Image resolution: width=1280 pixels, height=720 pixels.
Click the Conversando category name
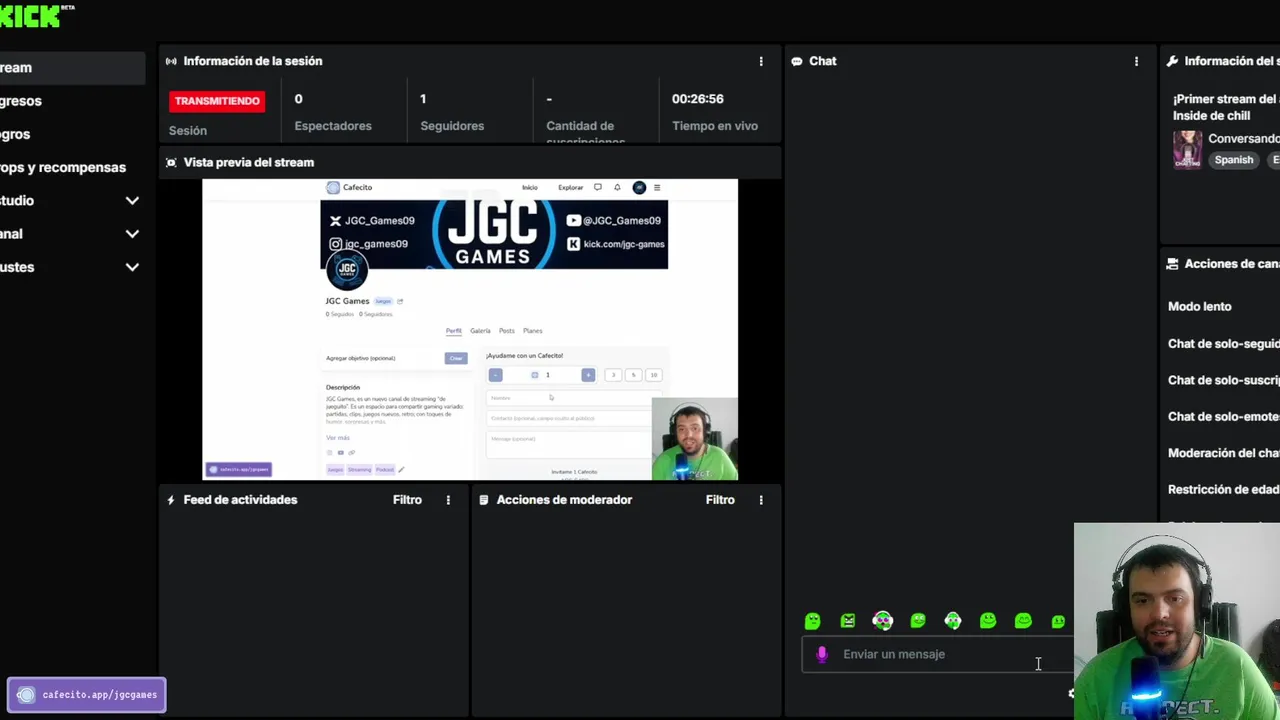[x=1244, y=139]
